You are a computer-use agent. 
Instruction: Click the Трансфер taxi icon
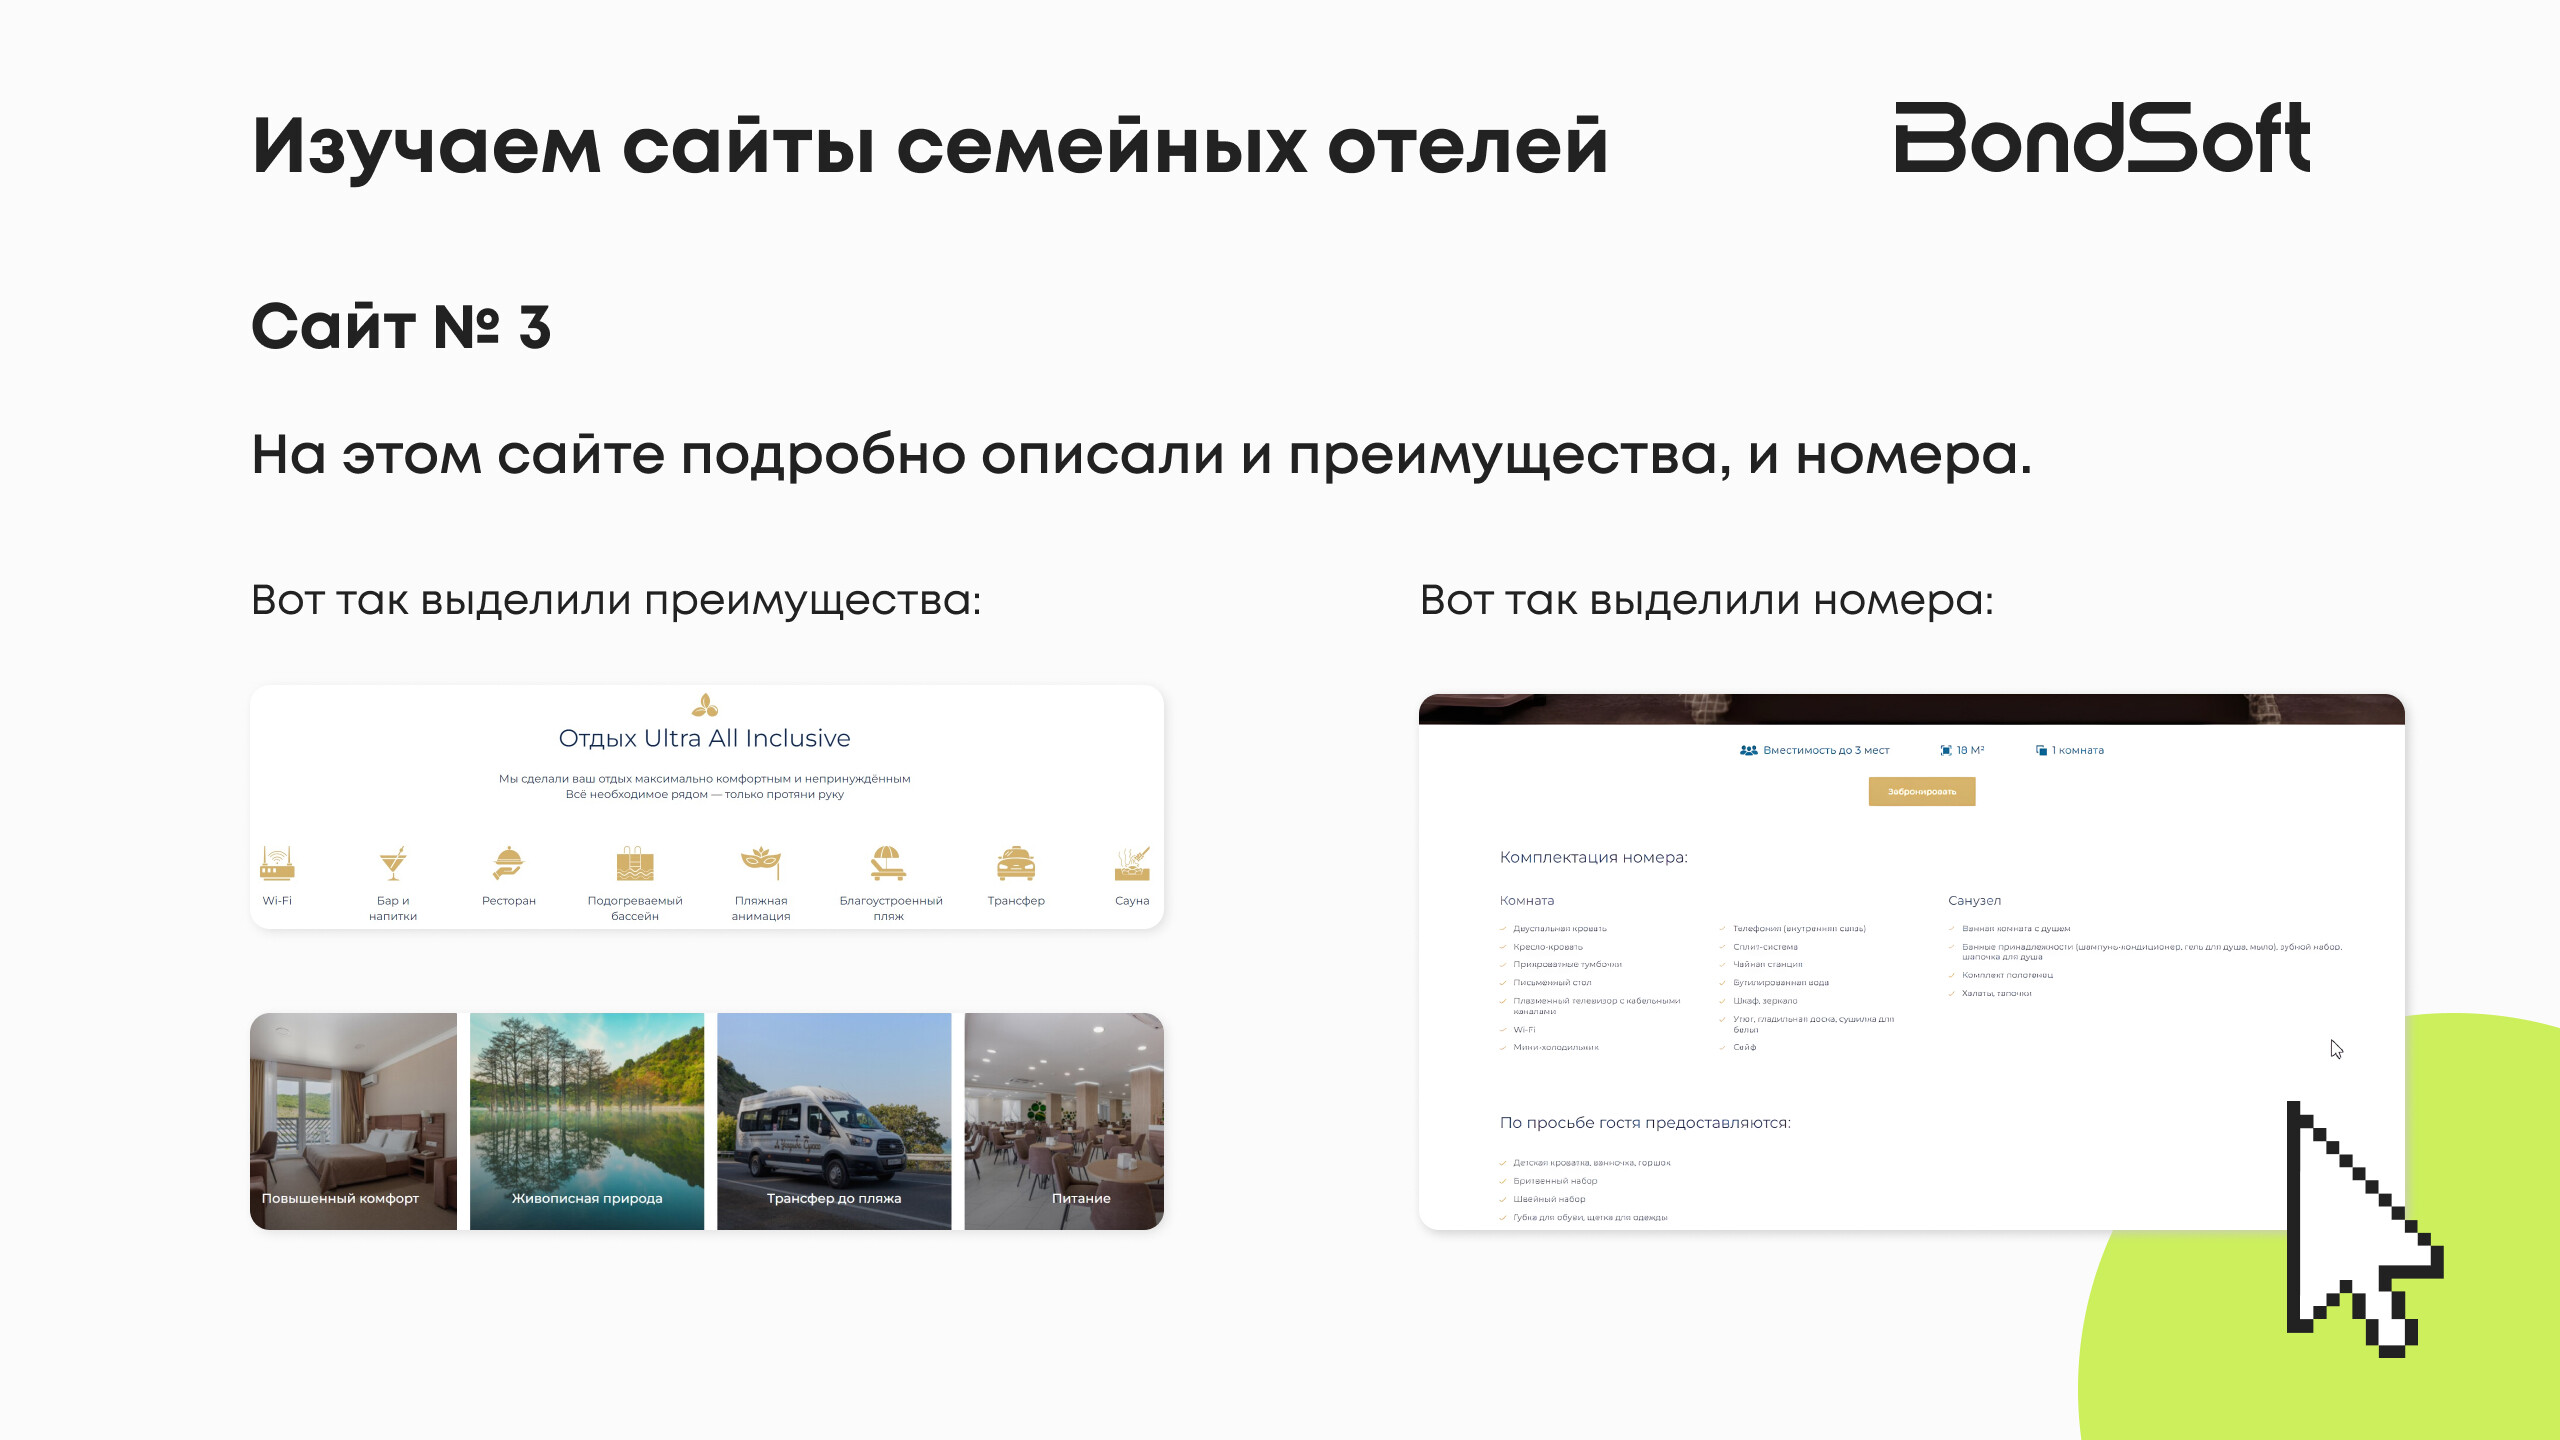tap(1016, 863)
